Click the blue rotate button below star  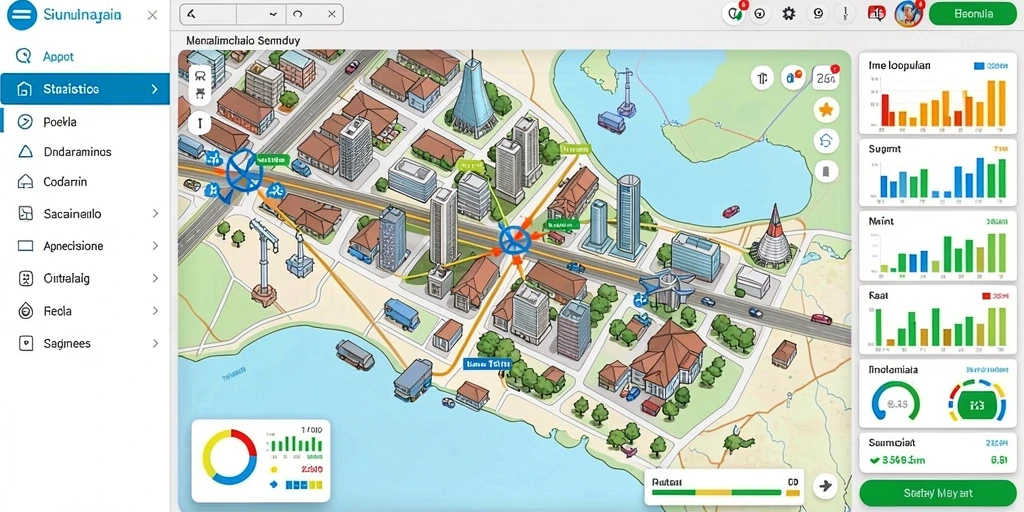tap(826, 140)
